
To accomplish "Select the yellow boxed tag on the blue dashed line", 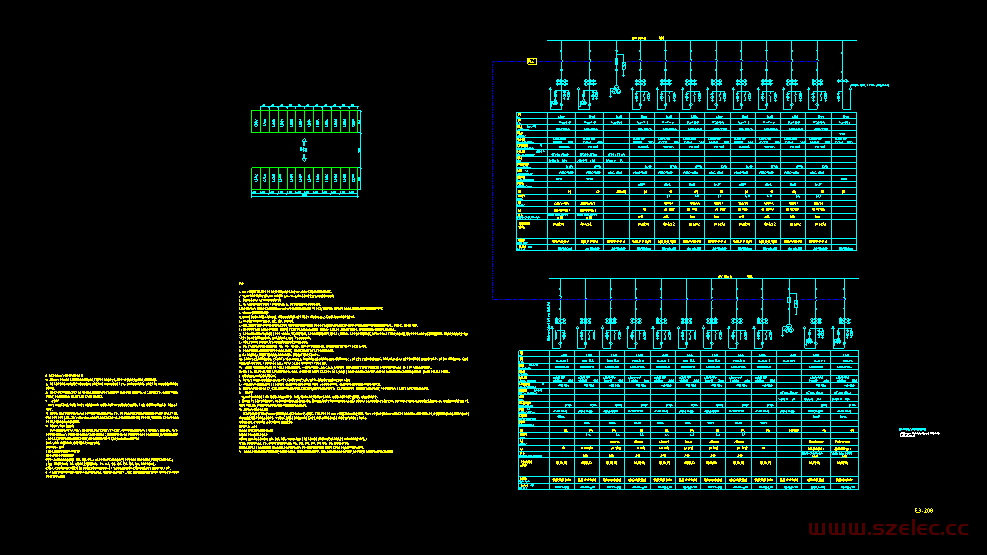I will tap(532, 61).
